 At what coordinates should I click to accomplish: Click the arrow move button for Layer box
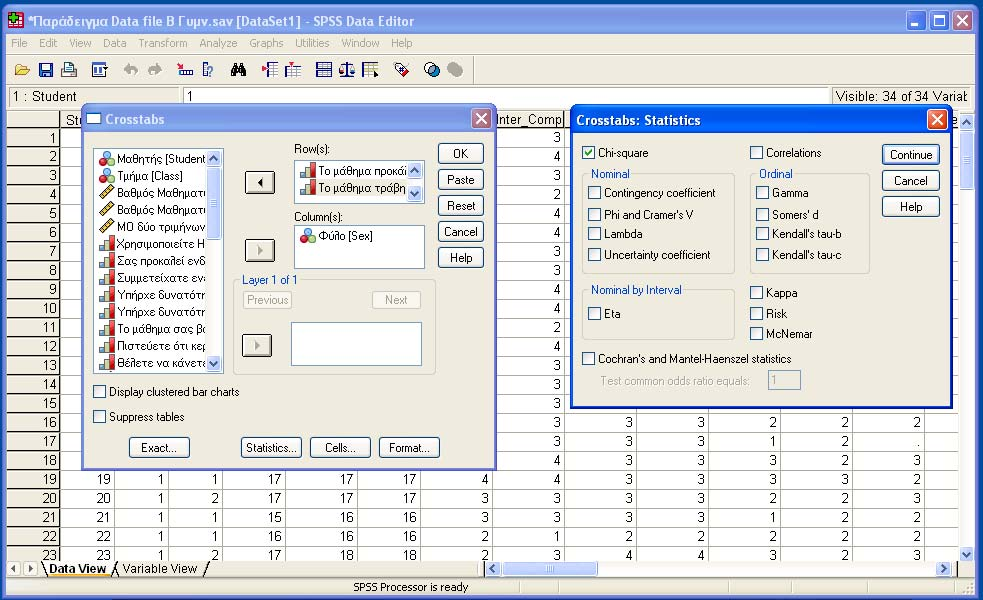tap(257, 345)
